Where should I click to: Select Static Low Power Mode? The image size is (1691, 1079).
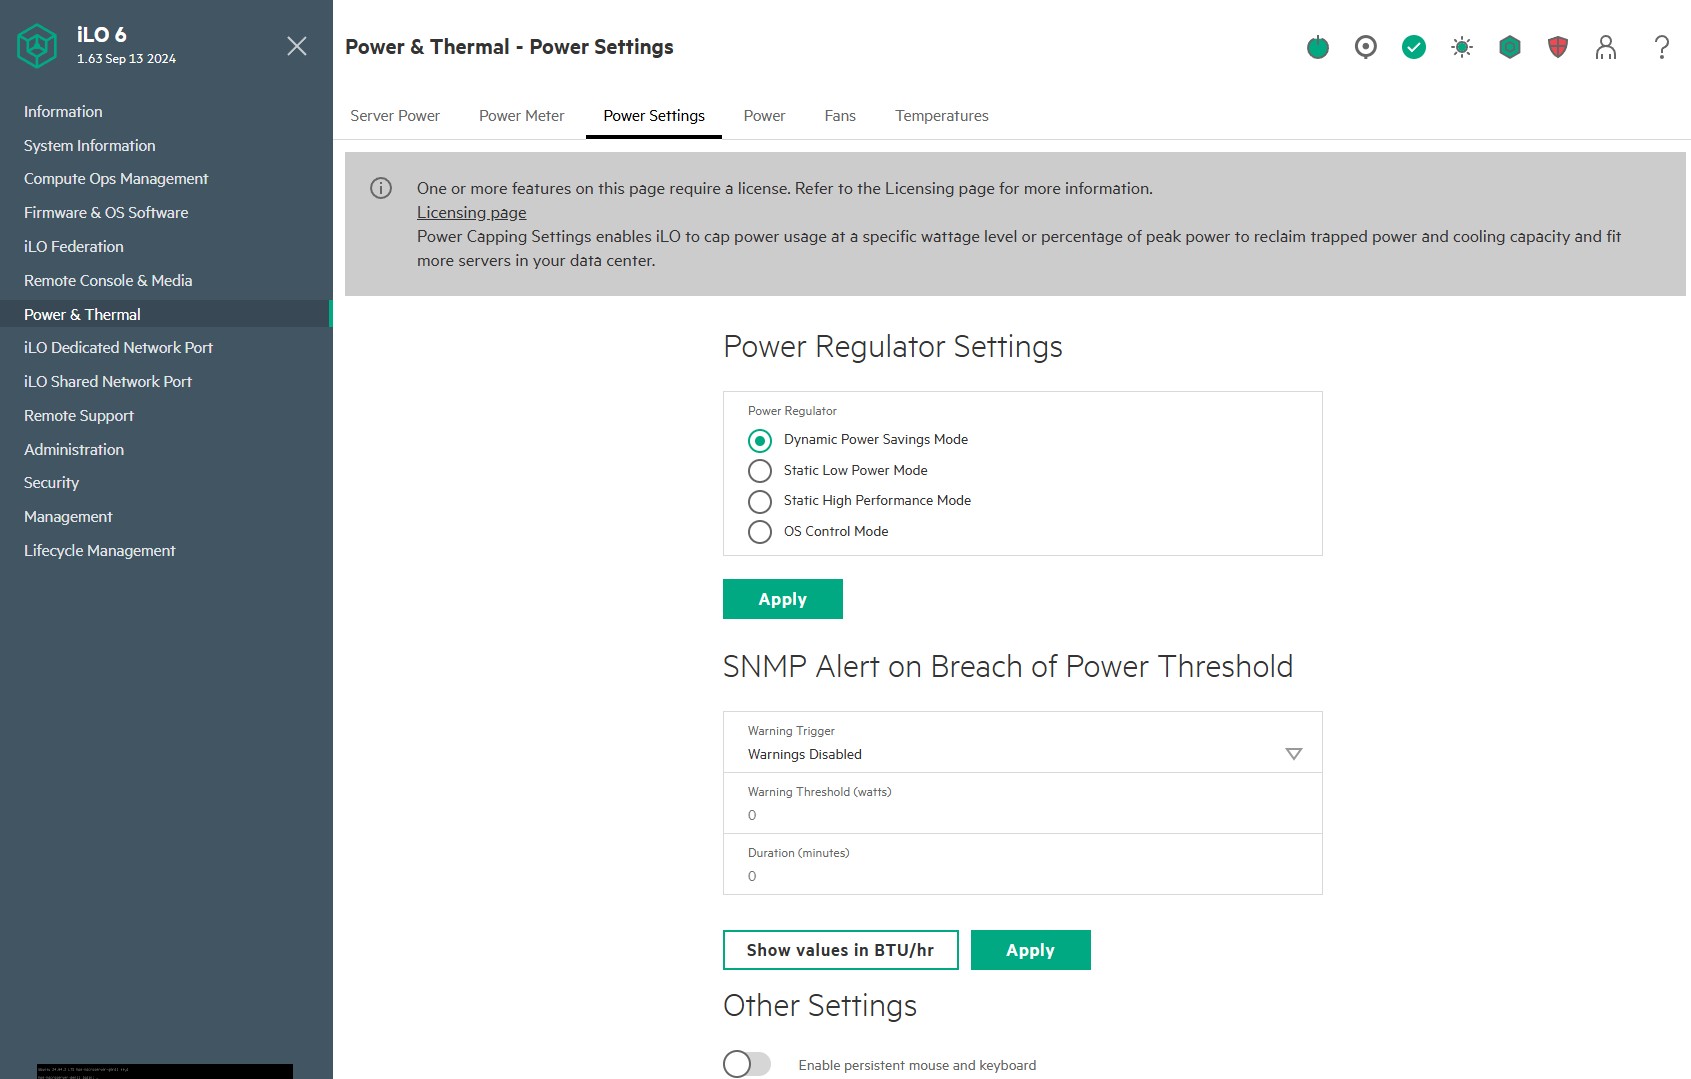pyautogui.click(x=760, y=471)
